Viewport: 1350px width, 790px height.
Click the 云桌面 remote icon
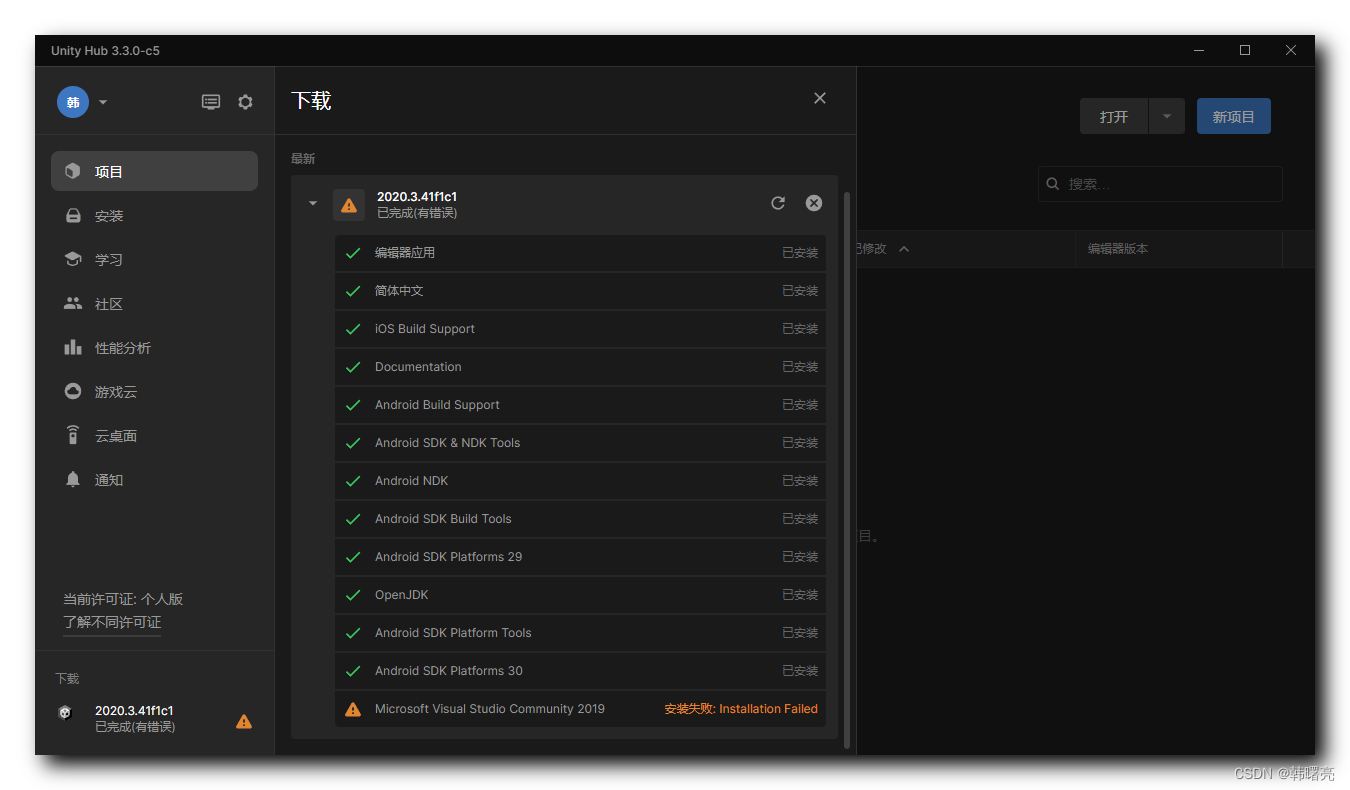pyautogui.click(x=73, y=435)
